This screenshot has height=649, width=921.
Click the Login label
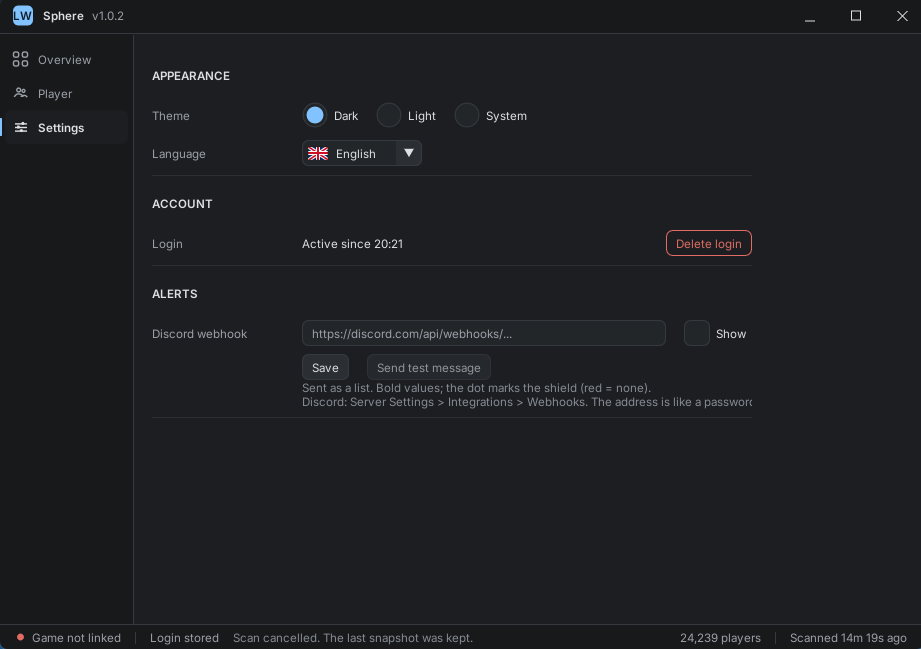[x=167, y=244]
